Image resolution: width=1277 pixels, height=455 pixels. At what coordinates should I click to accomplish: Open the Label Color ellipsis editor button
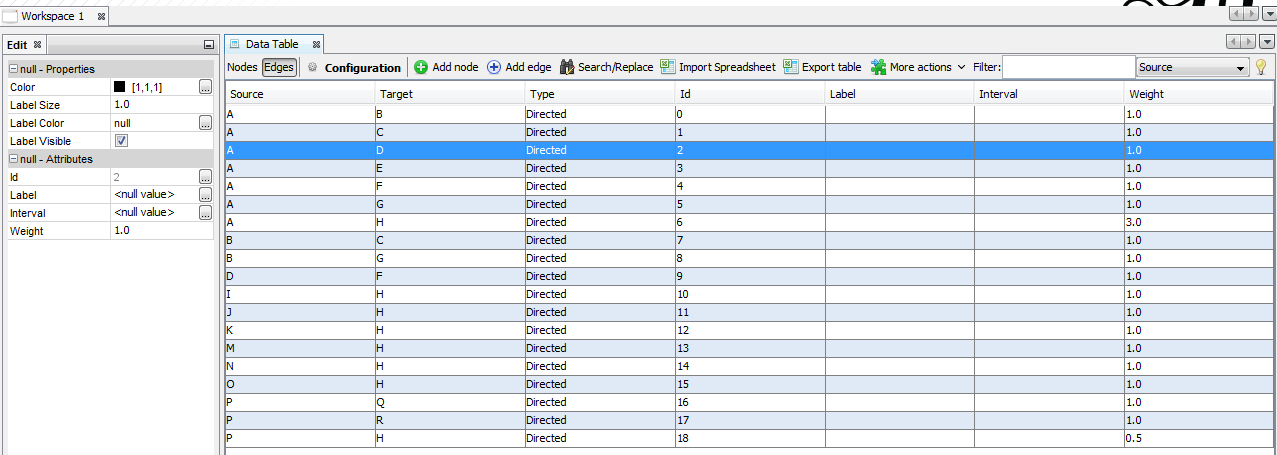(x=205, y=123)
